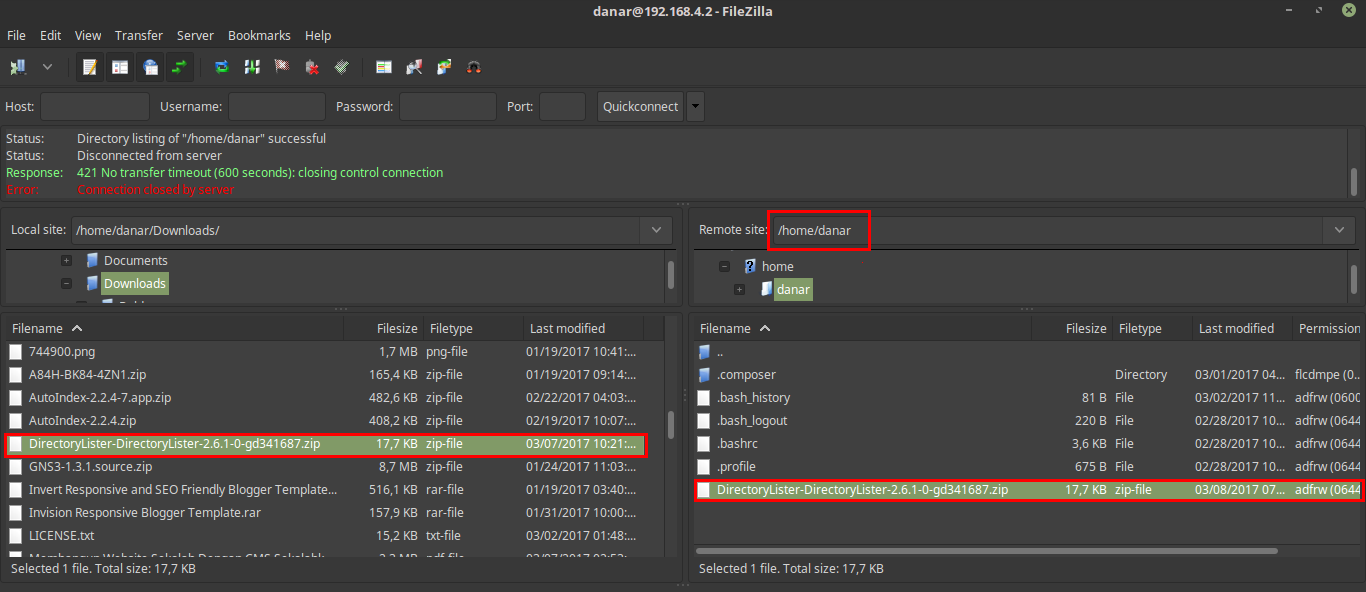
Task: Open the File menu
Action: click(x=16, y=35)
